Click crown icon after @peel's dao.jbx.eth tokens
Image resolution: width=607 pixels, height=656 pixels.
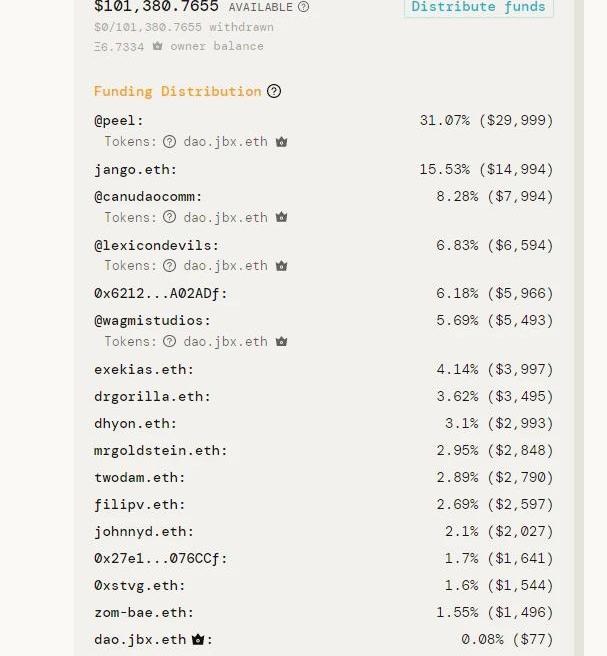click(x=282, y=142)
